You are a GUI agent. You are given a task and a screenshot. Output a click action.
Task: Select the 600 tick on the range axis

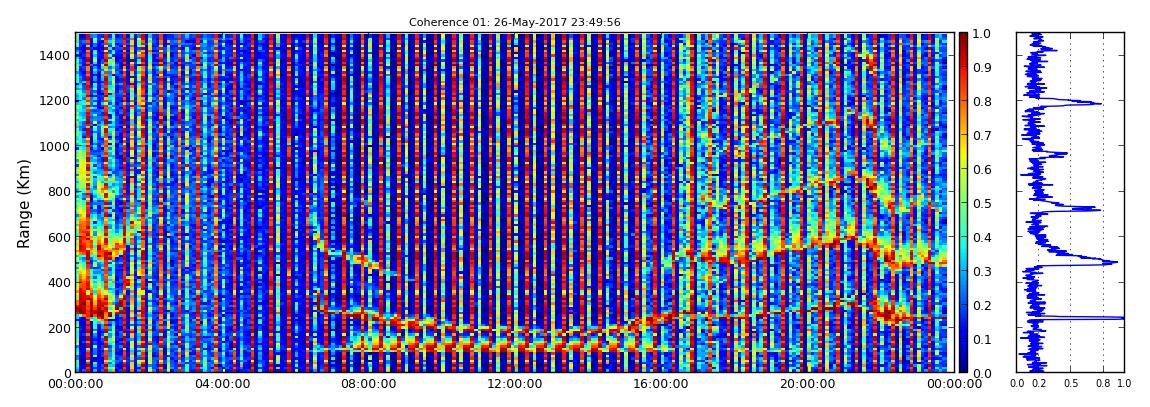pyautogui.click(x=58, y=238)
